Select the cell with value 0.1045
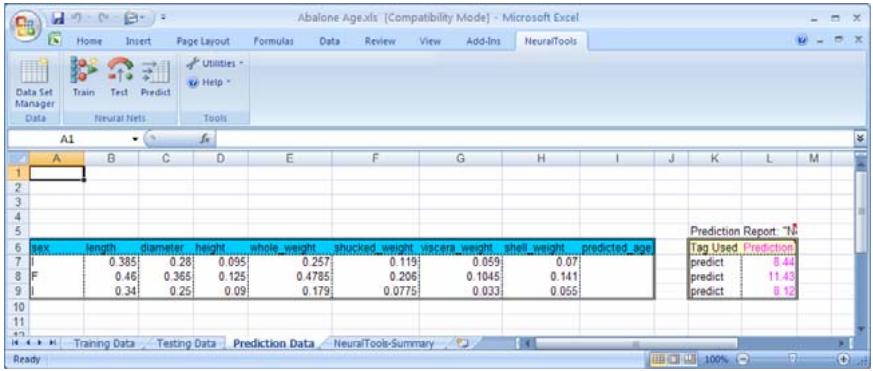Screen dimensions: 873x371 click(460, 276)
